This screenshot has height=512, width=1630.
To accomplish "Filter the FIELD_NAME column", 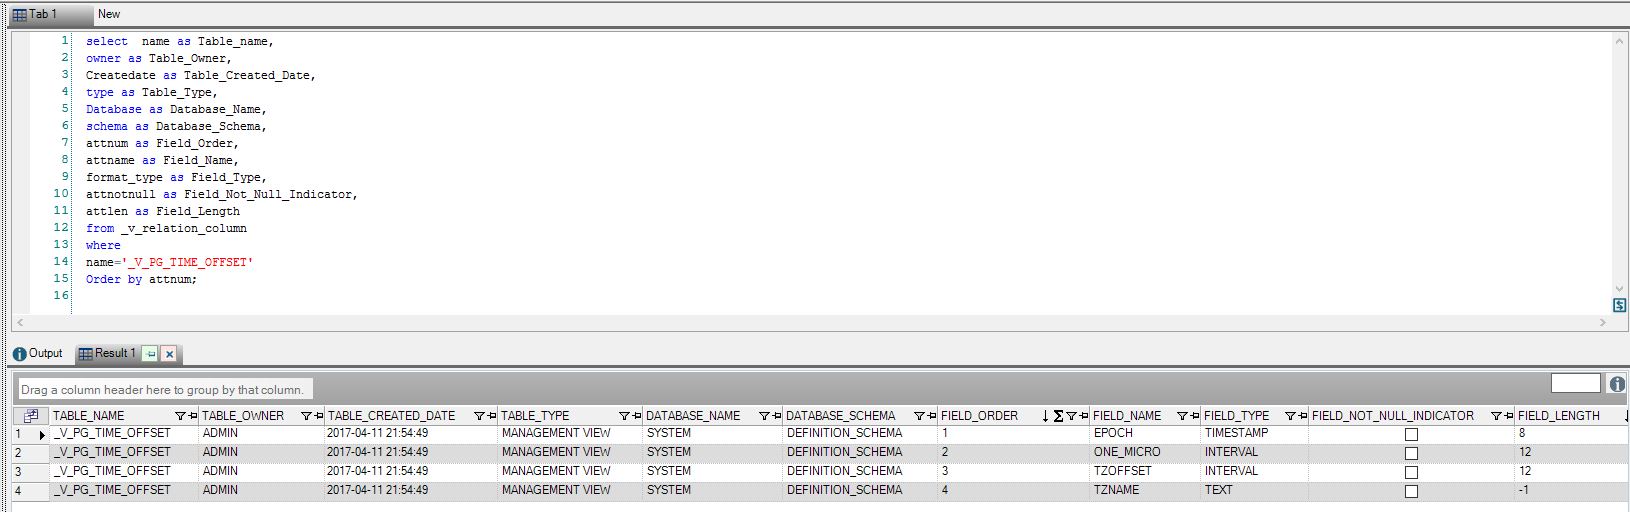I will (1182, 416).
